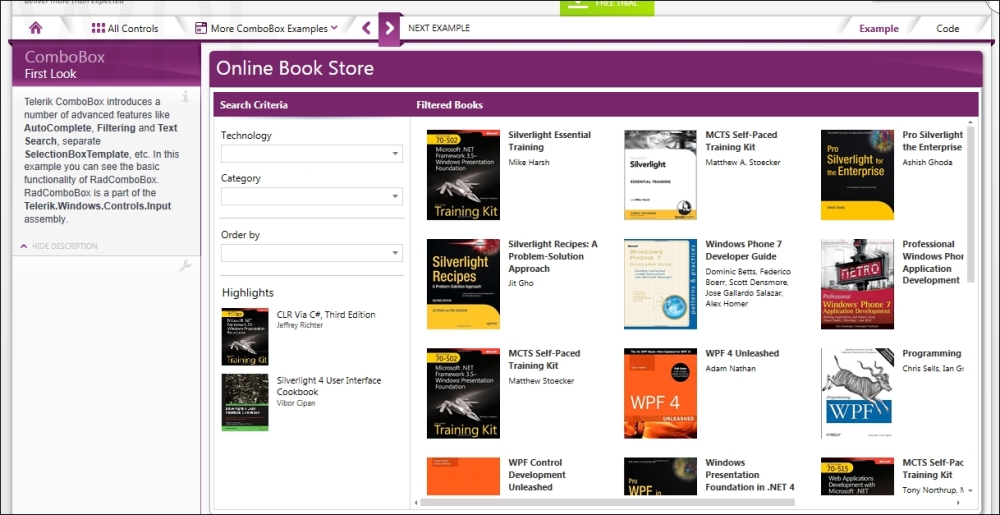Viewport: 1000px width, 515px height.
Task: Click "WPF Control Development Unleashed" title
Action: tap(537, 475)
